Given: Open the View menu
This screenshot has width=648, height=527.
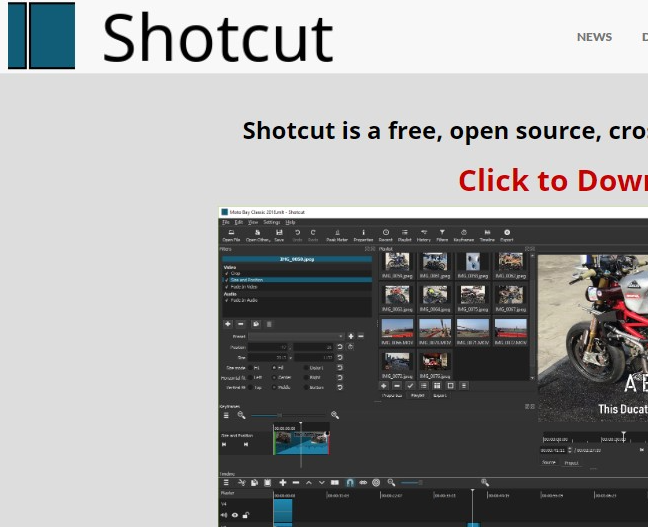Looking at the screenshot, I should pos(253,222).
